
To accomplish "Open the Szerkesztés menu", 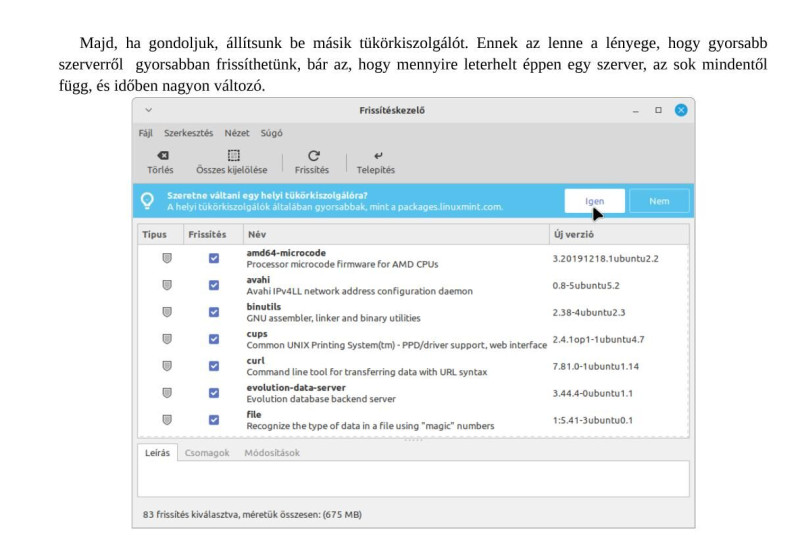I will [188, 133].
